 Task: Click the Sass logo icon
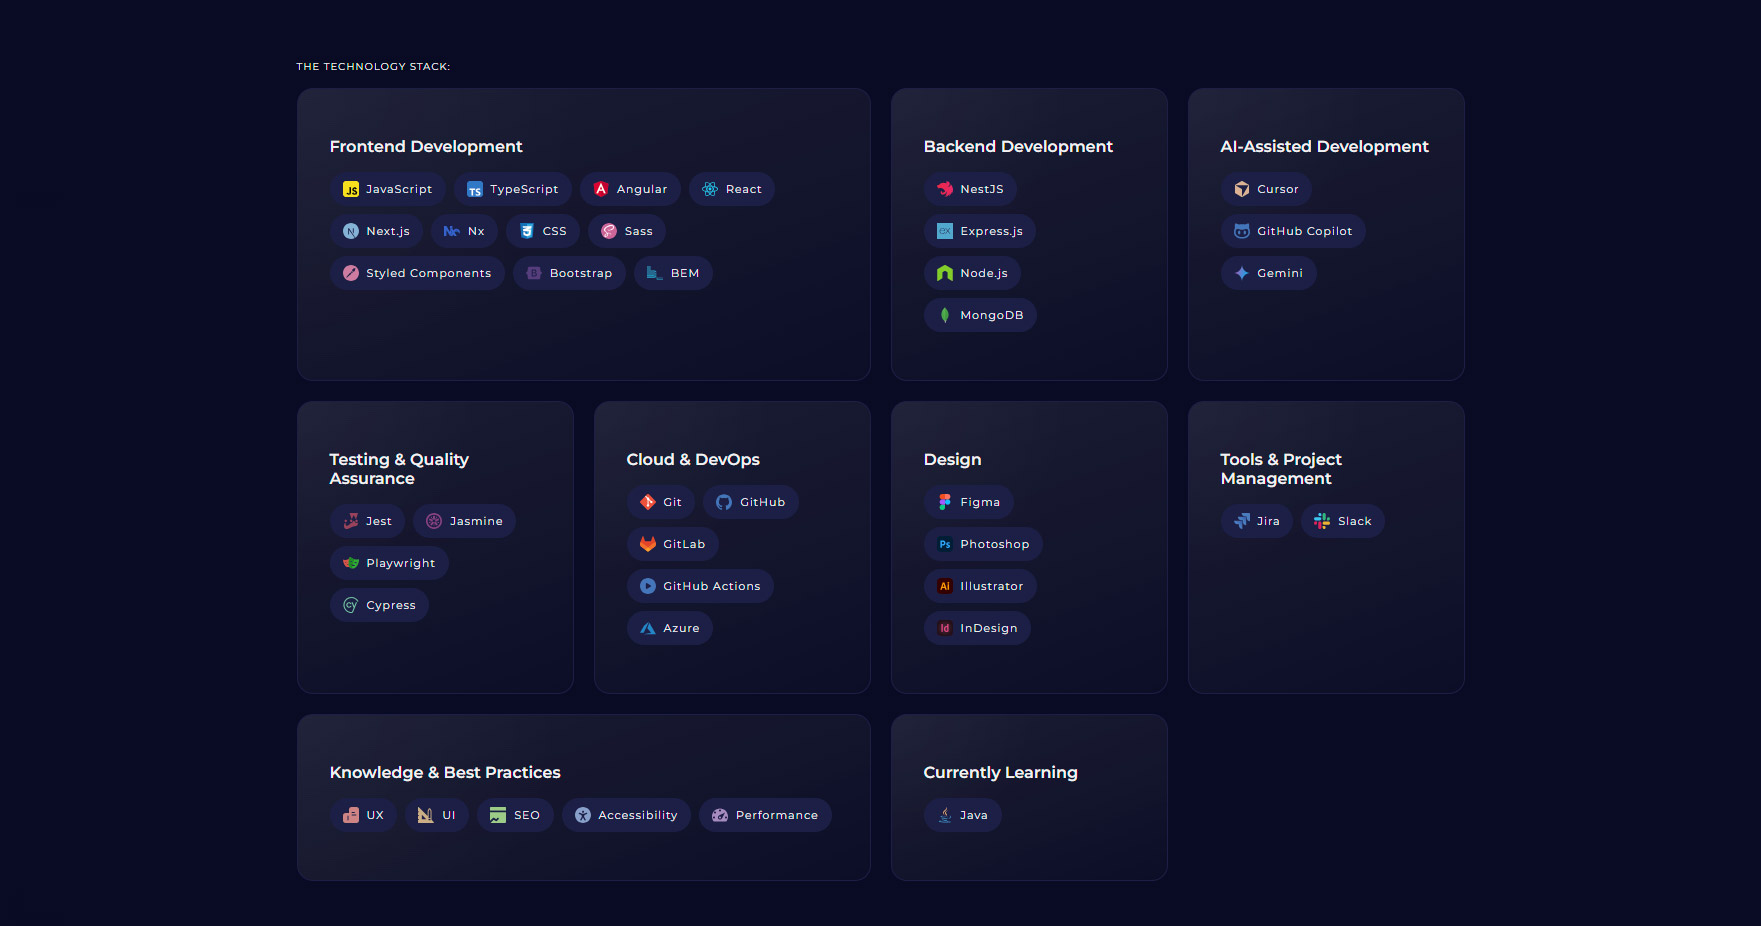pyautogui.click(x=609, y=231)
